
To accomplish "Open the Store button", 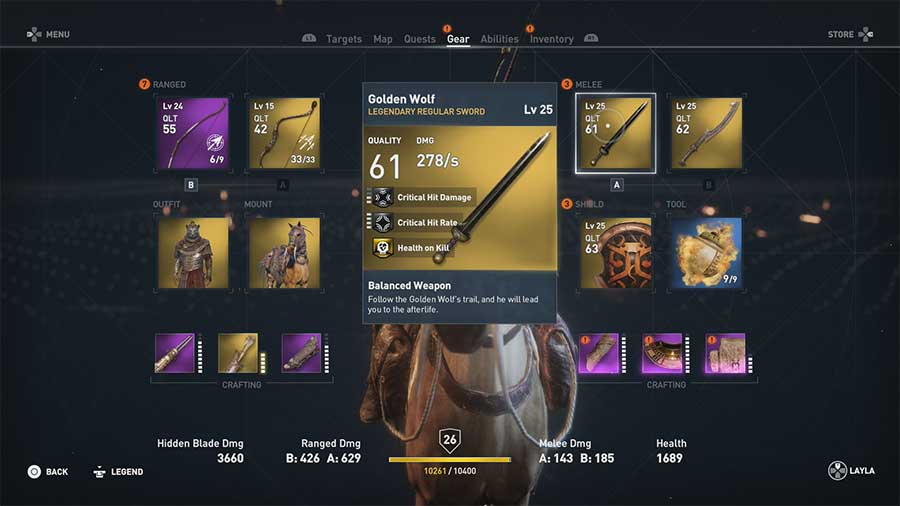I will click(851, 34).
